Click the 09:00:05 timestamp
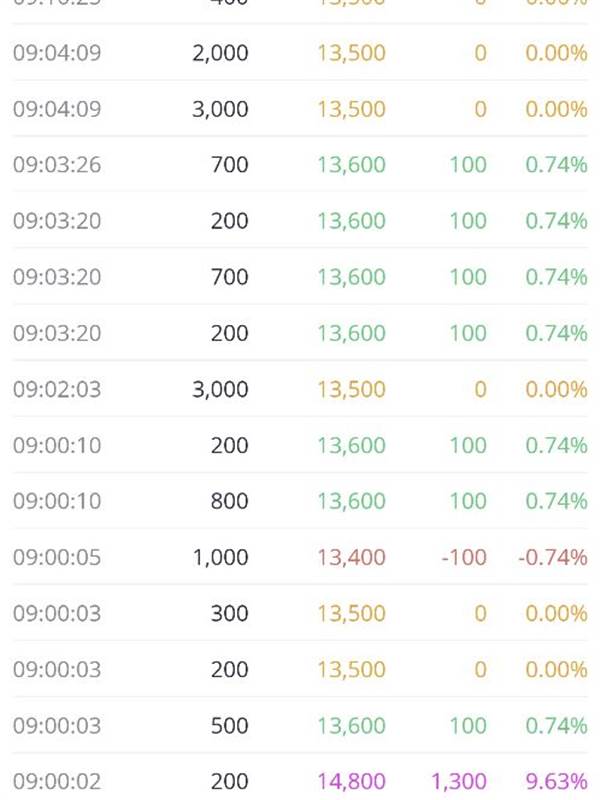Screen dimensions: 600x800 point(57,557)
